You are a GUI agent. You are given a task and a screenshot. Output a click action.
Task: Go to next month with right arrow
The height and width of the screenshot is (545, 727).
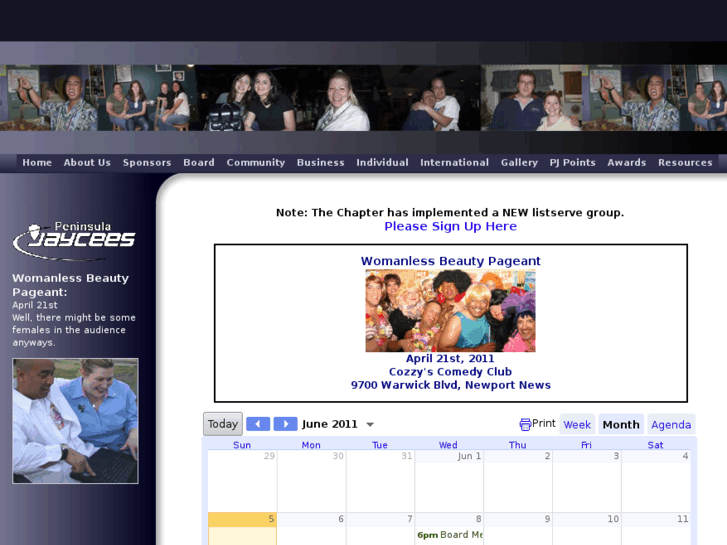(x=285, y=424)
